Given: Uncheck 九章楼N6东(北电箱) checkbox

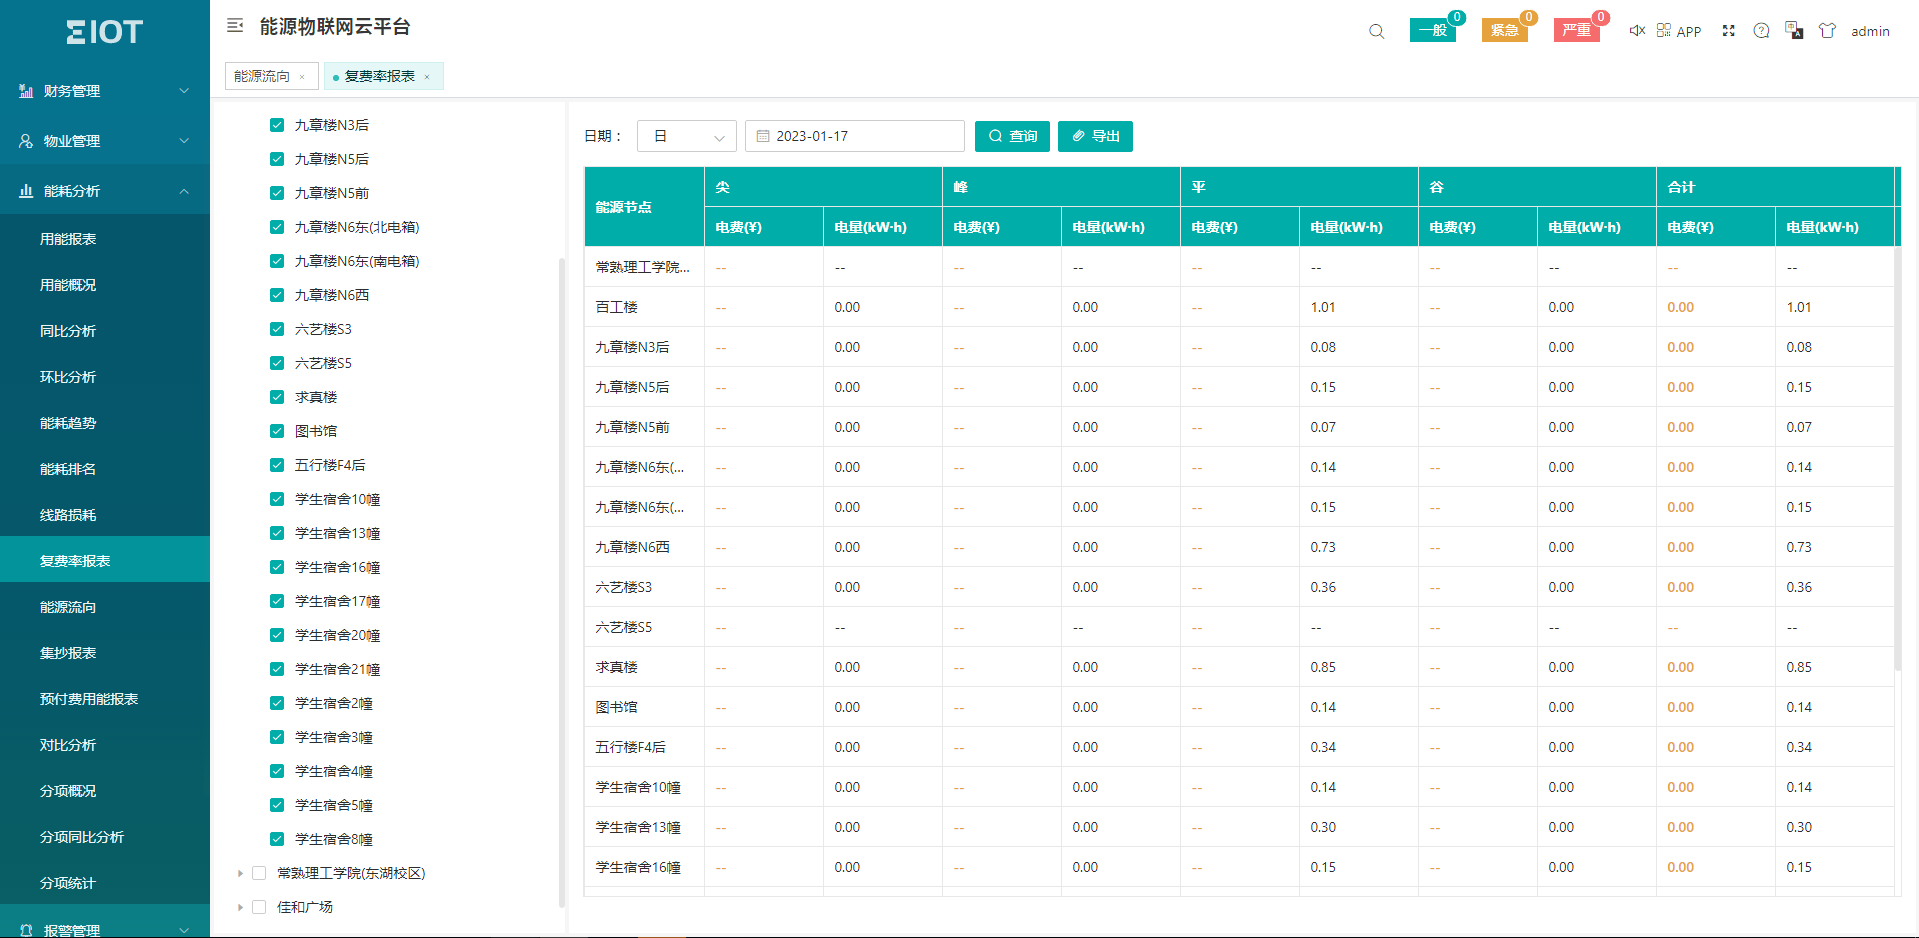Looking at the screenshot, I should [277, 227].
